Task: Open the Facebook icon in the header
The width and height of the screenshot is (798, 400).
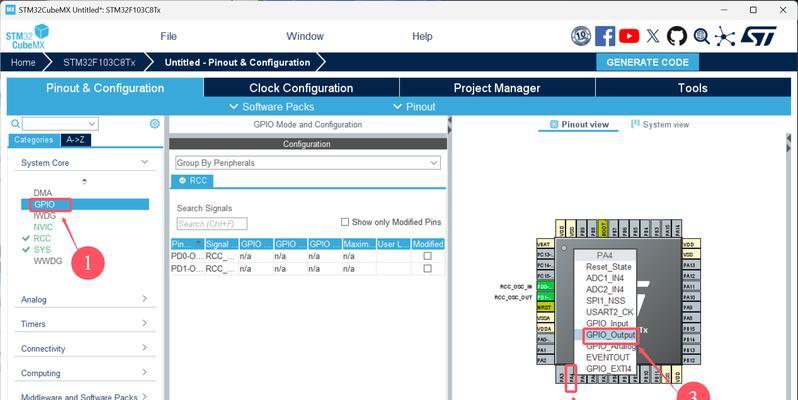Action: click(x=605, y=36)
